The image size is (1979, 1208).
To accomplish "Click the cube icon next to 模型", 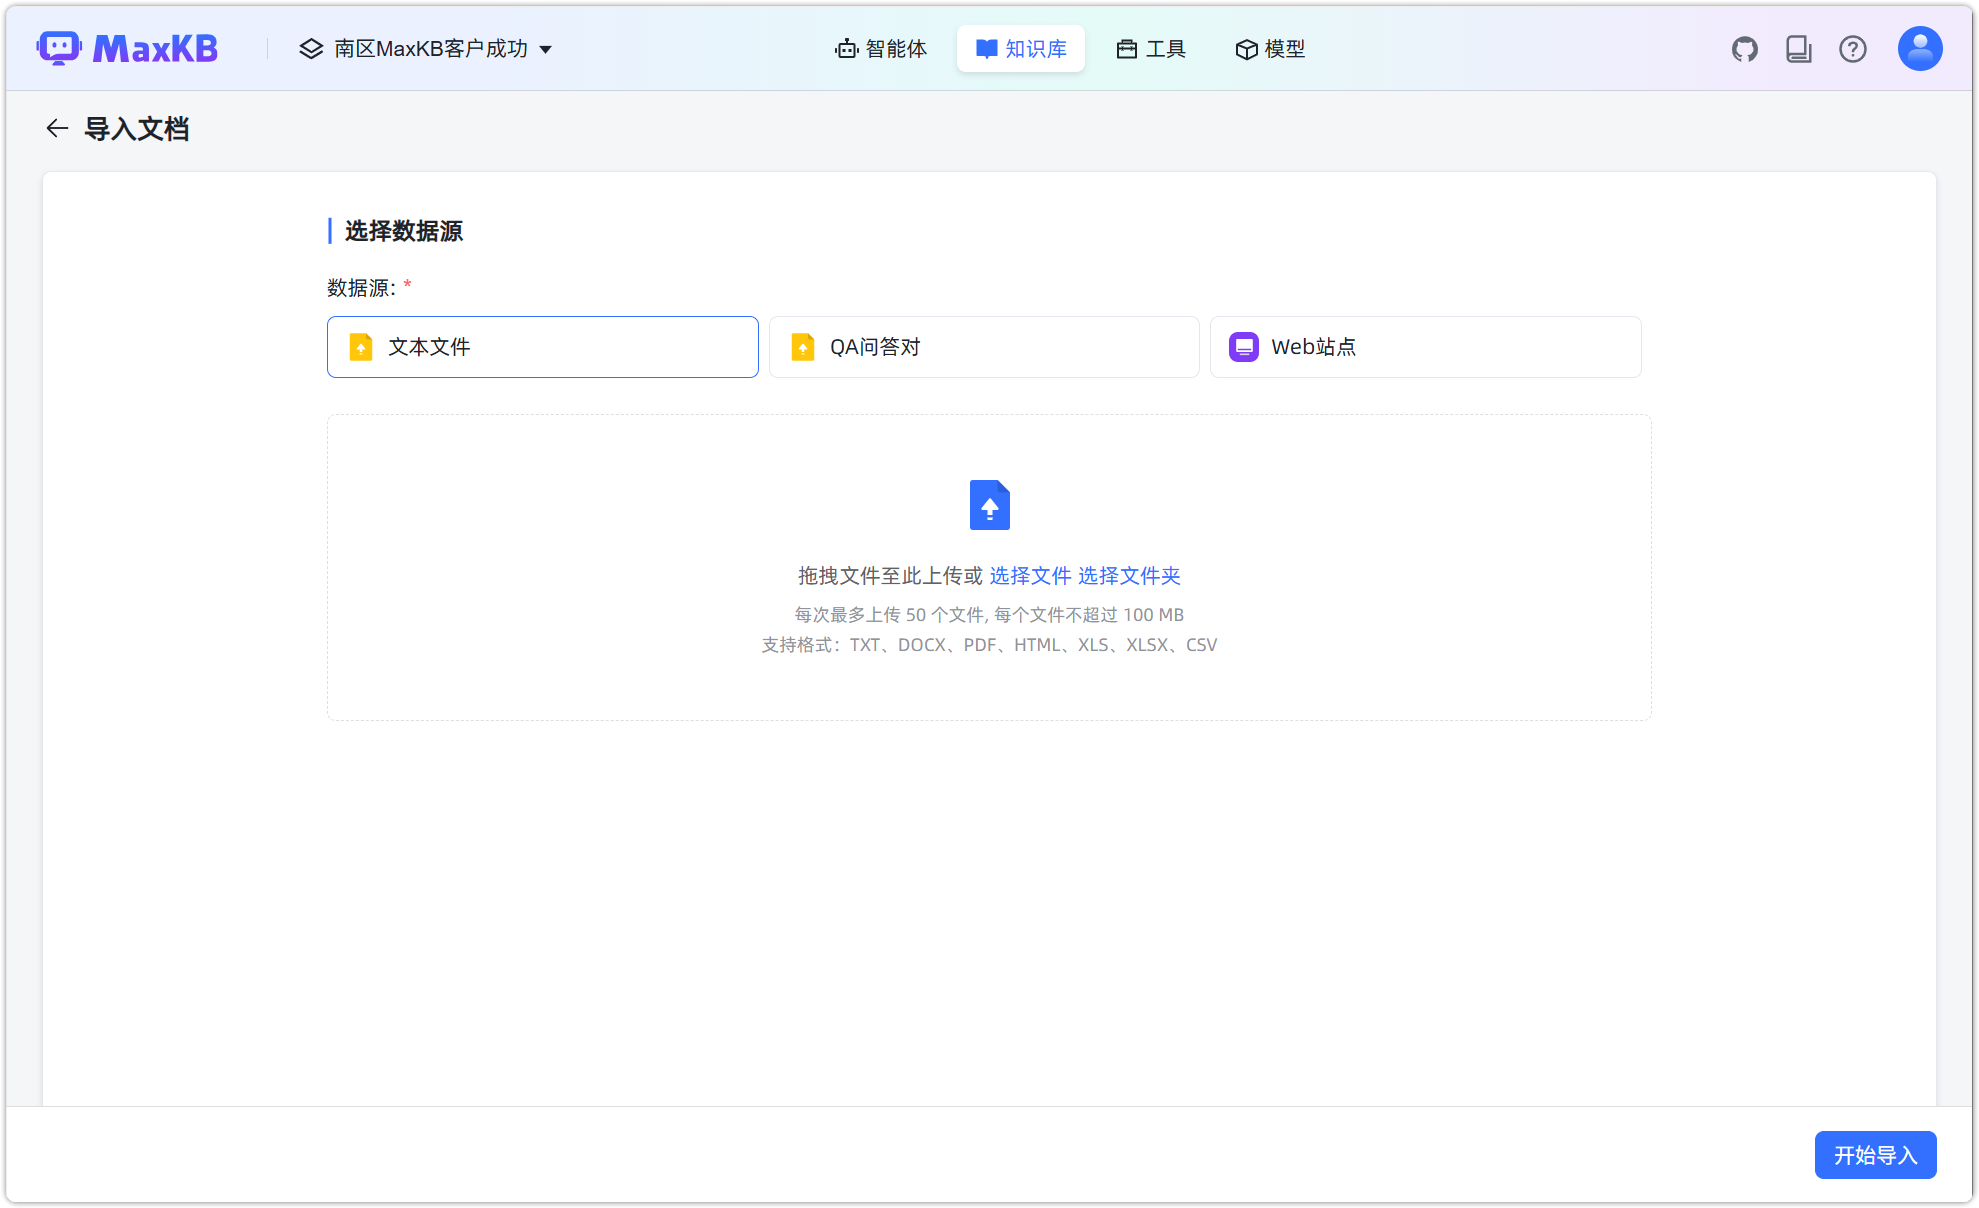I will tap(1243, 48).
